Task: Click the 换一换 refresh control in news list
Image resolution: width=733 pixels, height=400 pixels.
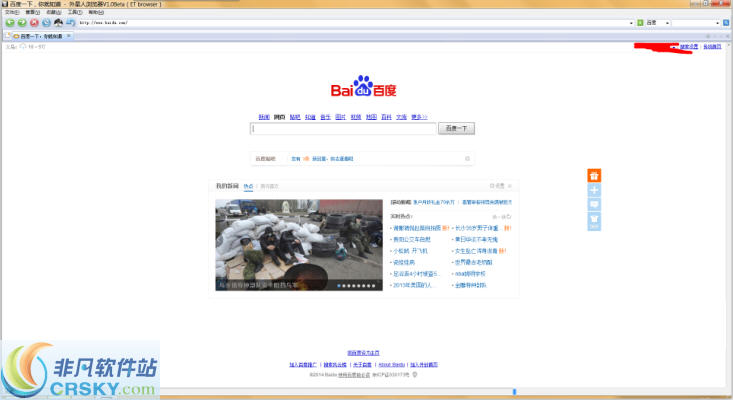Action: click(x=502, y=217)
